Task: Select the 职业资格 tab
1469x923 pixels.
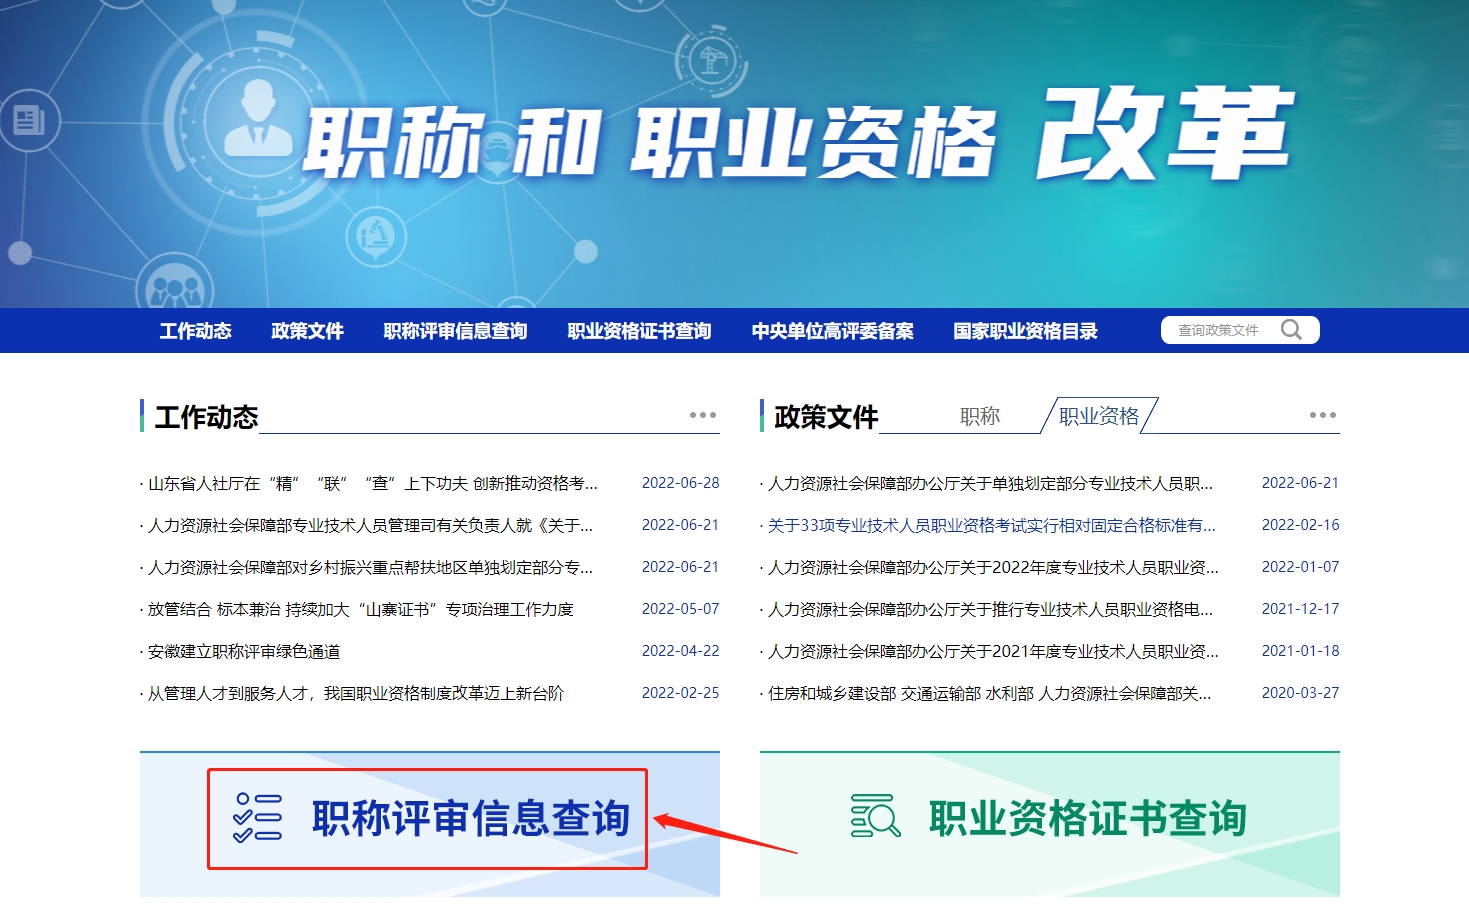Action: click(x=1098, y=416)
